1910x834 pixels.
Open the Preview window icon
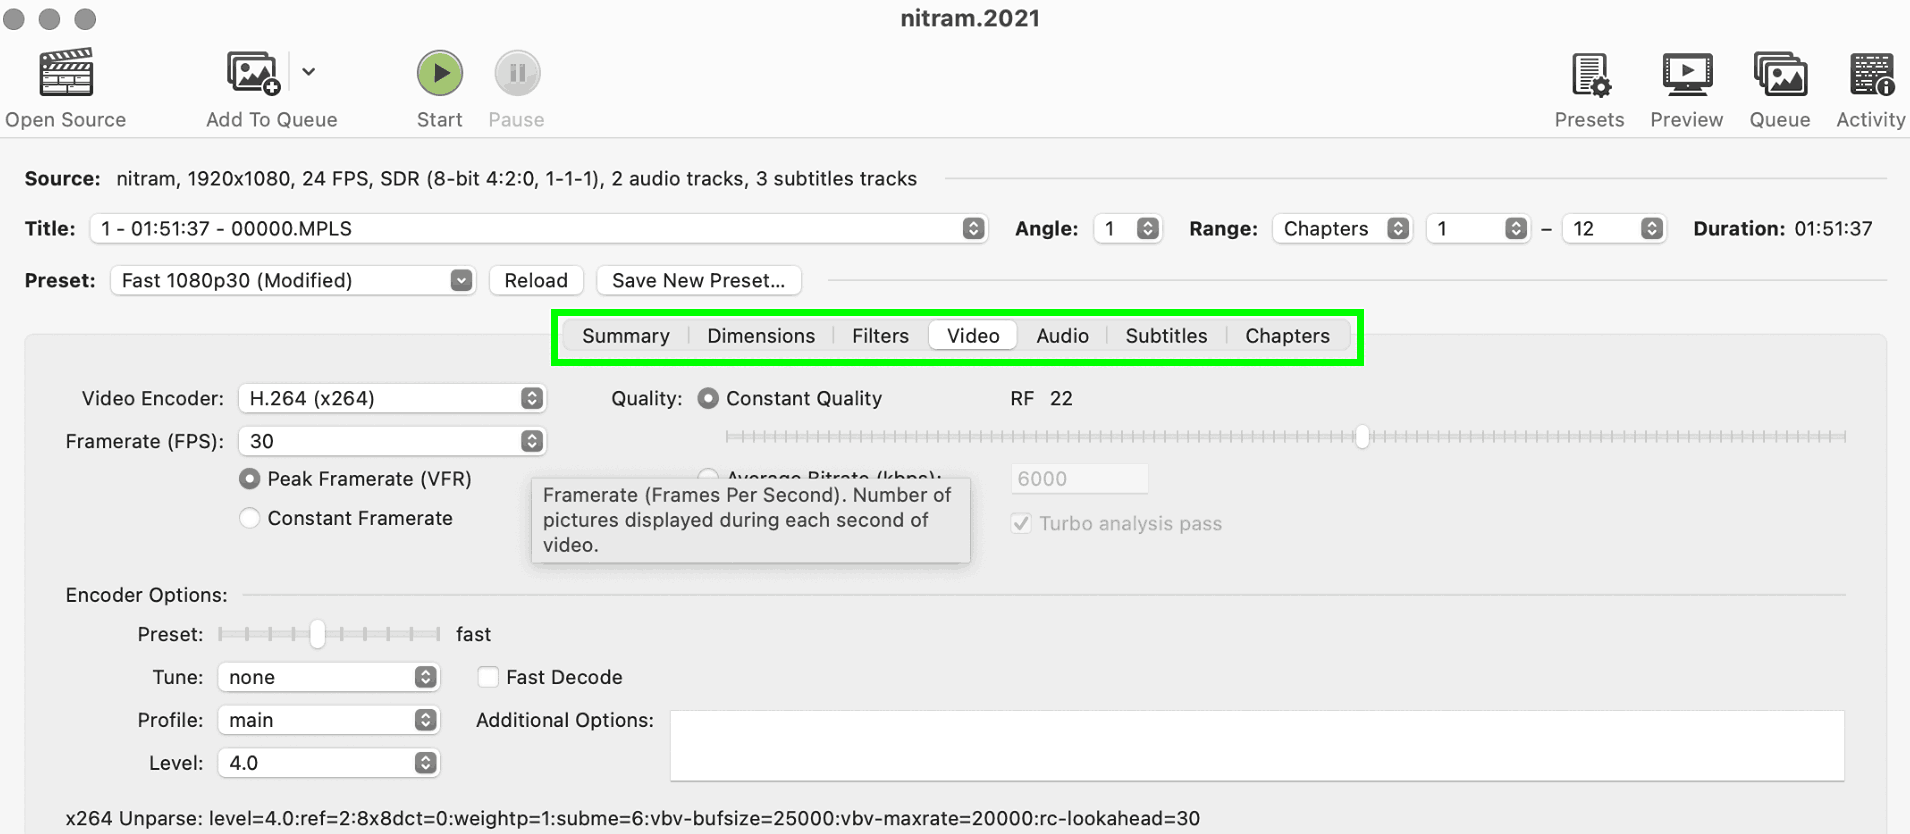tap(1686, 75)
